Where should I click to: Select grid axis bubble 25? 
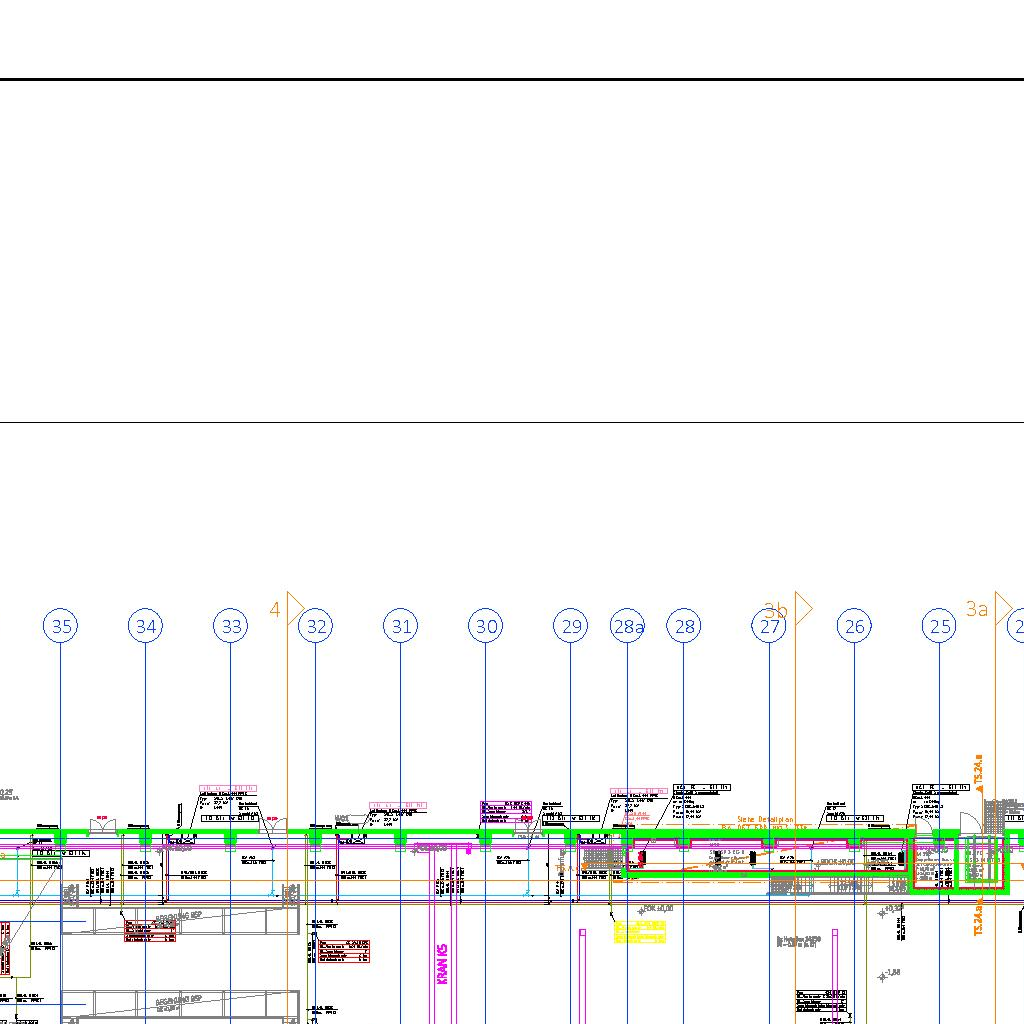[x=940, y=626]
